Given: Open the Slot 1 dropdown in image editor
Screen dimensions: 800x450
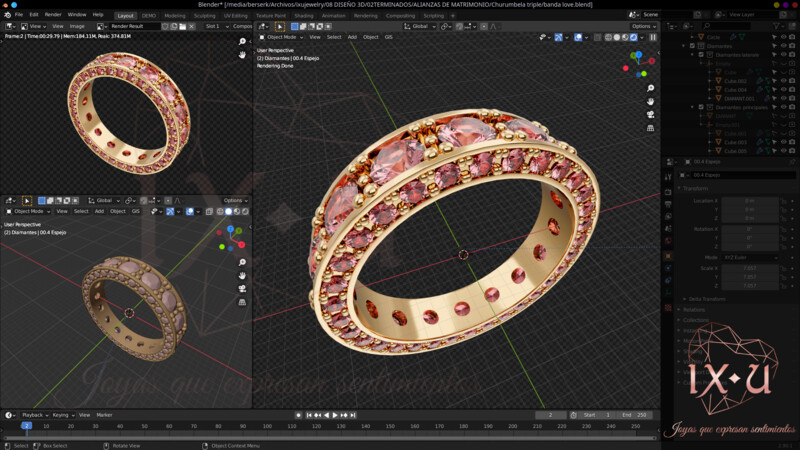Looking at the screenshot, I should (214, 26).
